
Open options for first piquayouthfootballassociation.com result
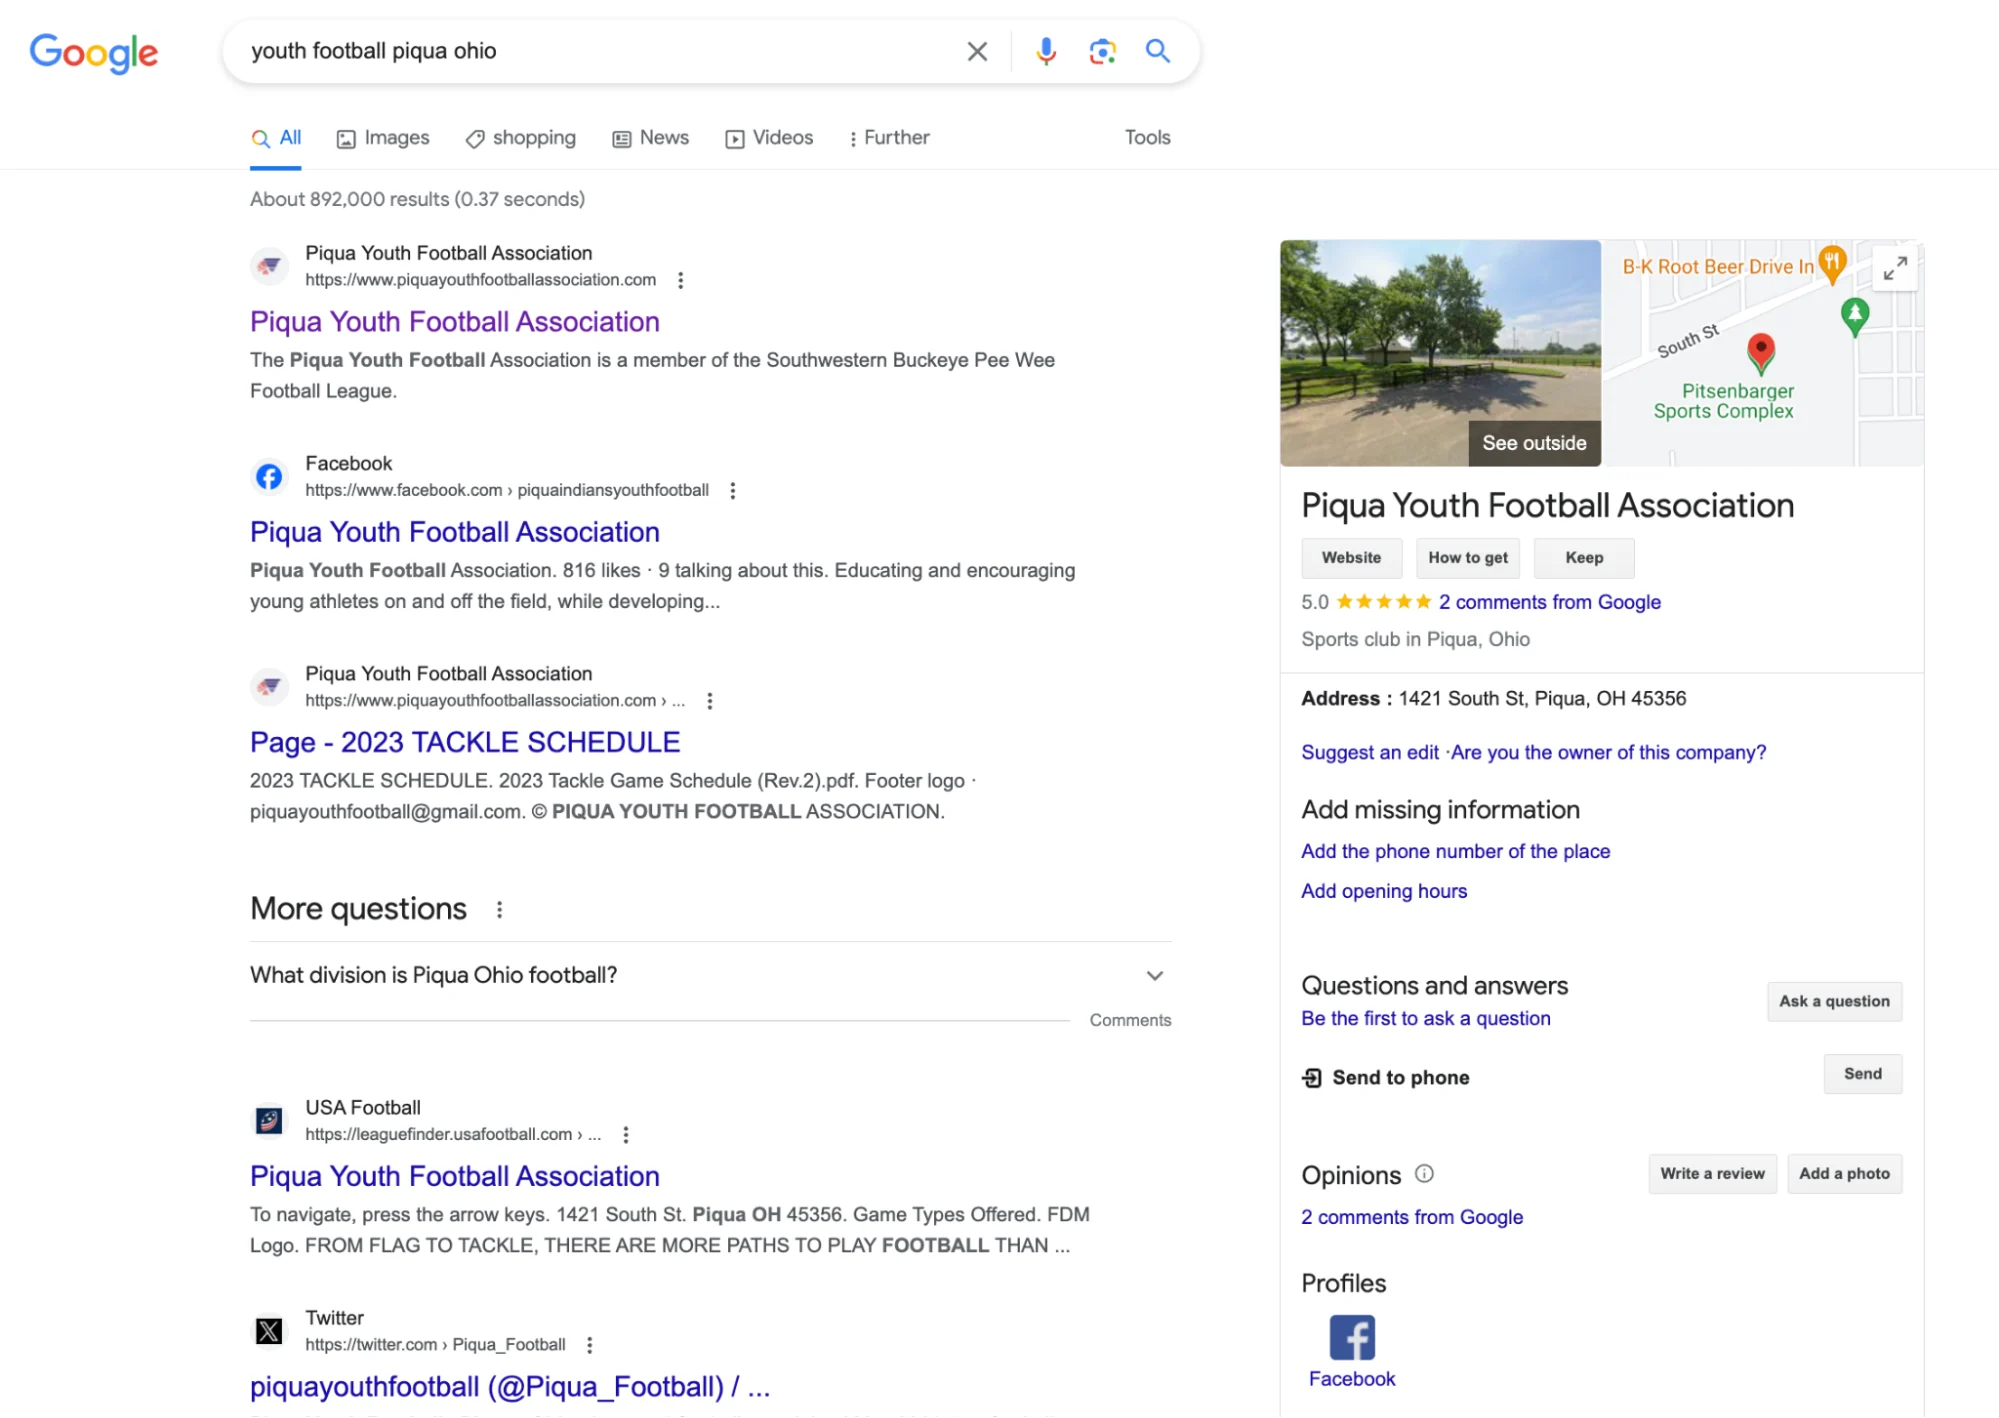click(681, 280)
